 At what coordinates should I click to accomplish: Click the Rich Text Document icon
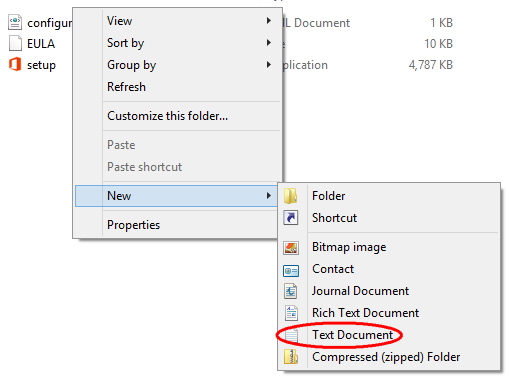pos(291,313)
